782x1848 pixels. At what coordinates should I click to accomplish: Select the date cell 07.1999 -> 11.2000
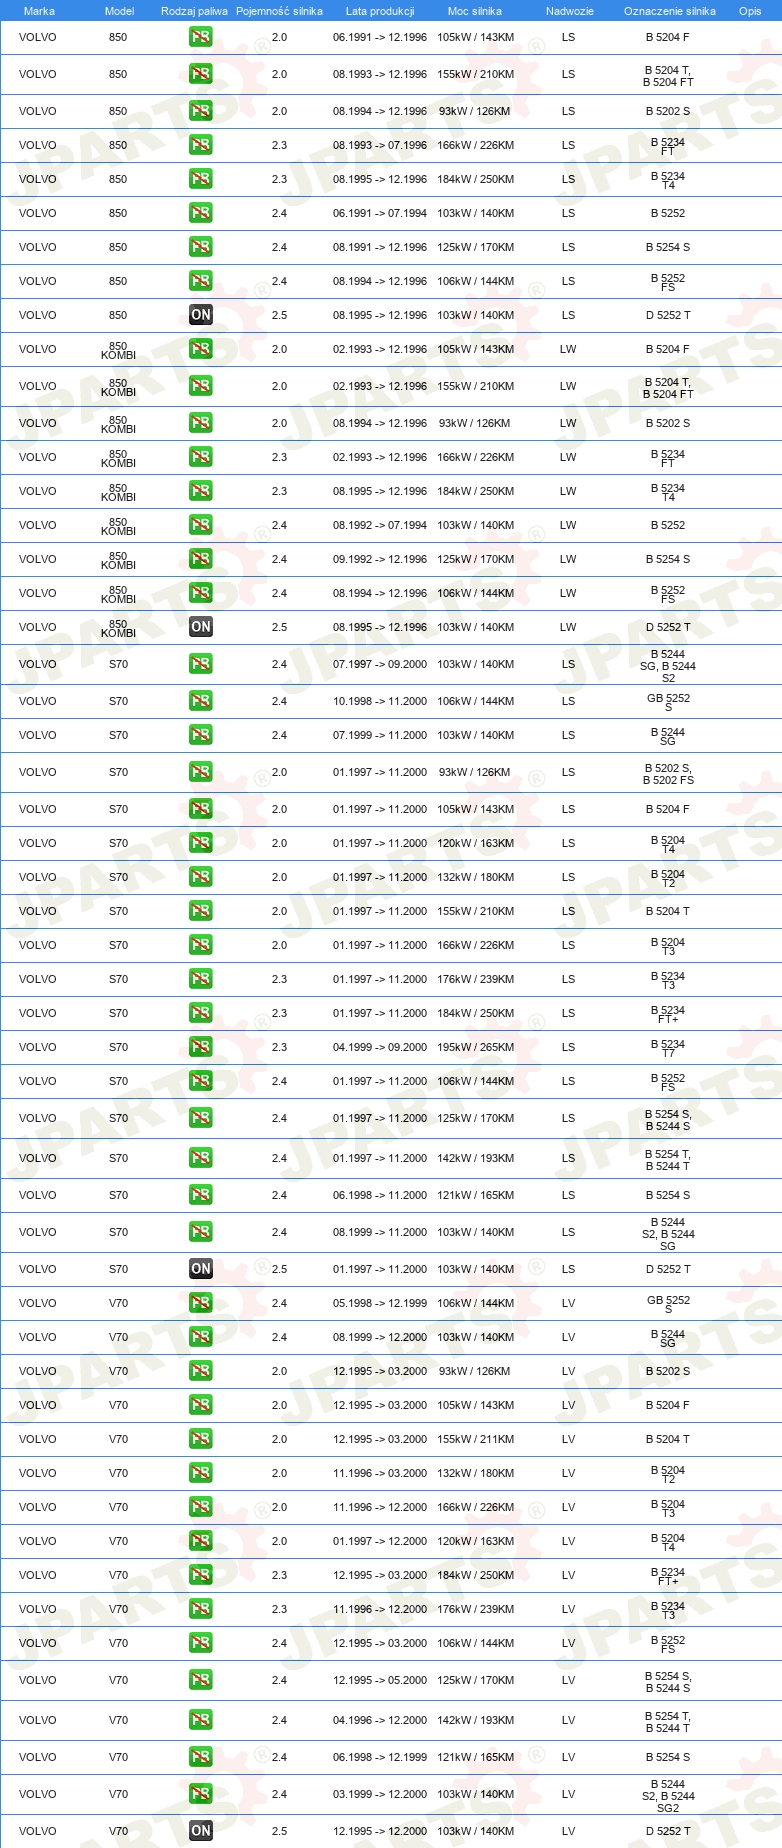pyautogui.click(x=380, y=735)
